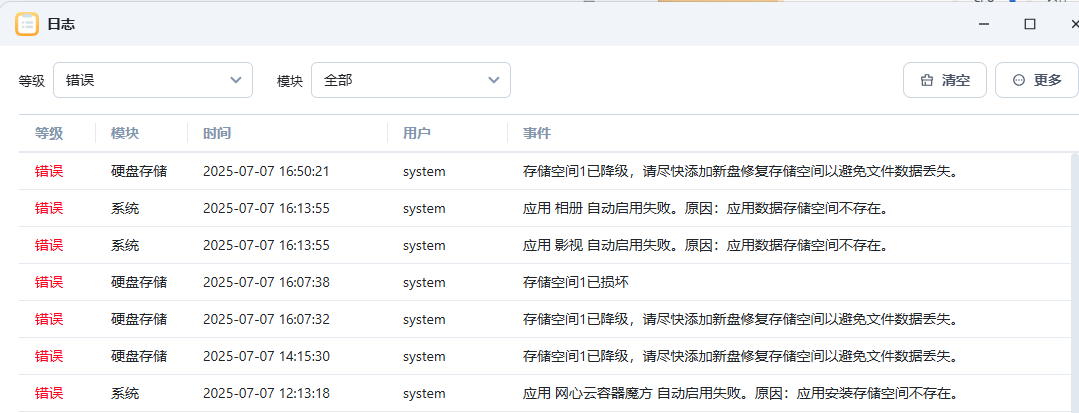Select the log row for 应用 相册 自动启用失败
The width and height of the screenshot is (1079, 413).
544,209
